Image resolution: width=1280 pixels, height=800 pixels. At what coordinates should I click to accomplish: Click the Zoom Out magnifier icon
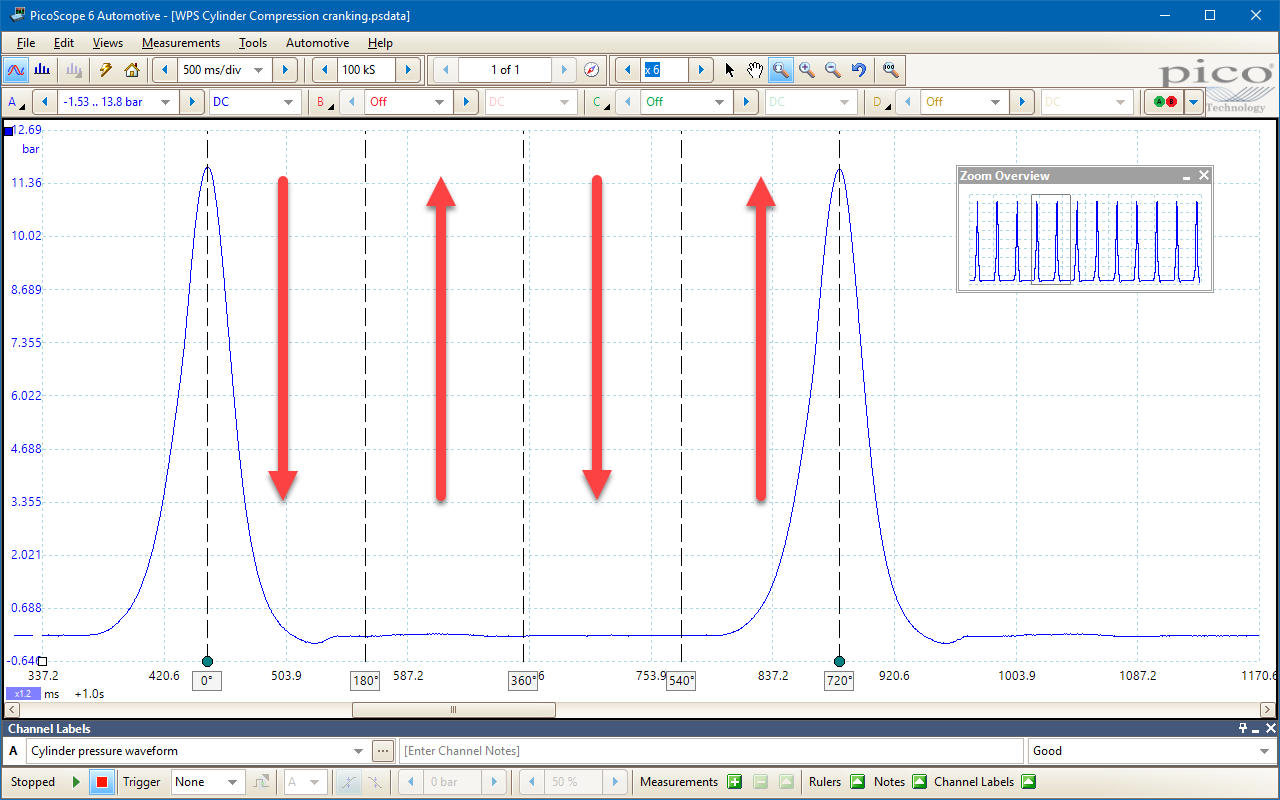coord(832,70)
